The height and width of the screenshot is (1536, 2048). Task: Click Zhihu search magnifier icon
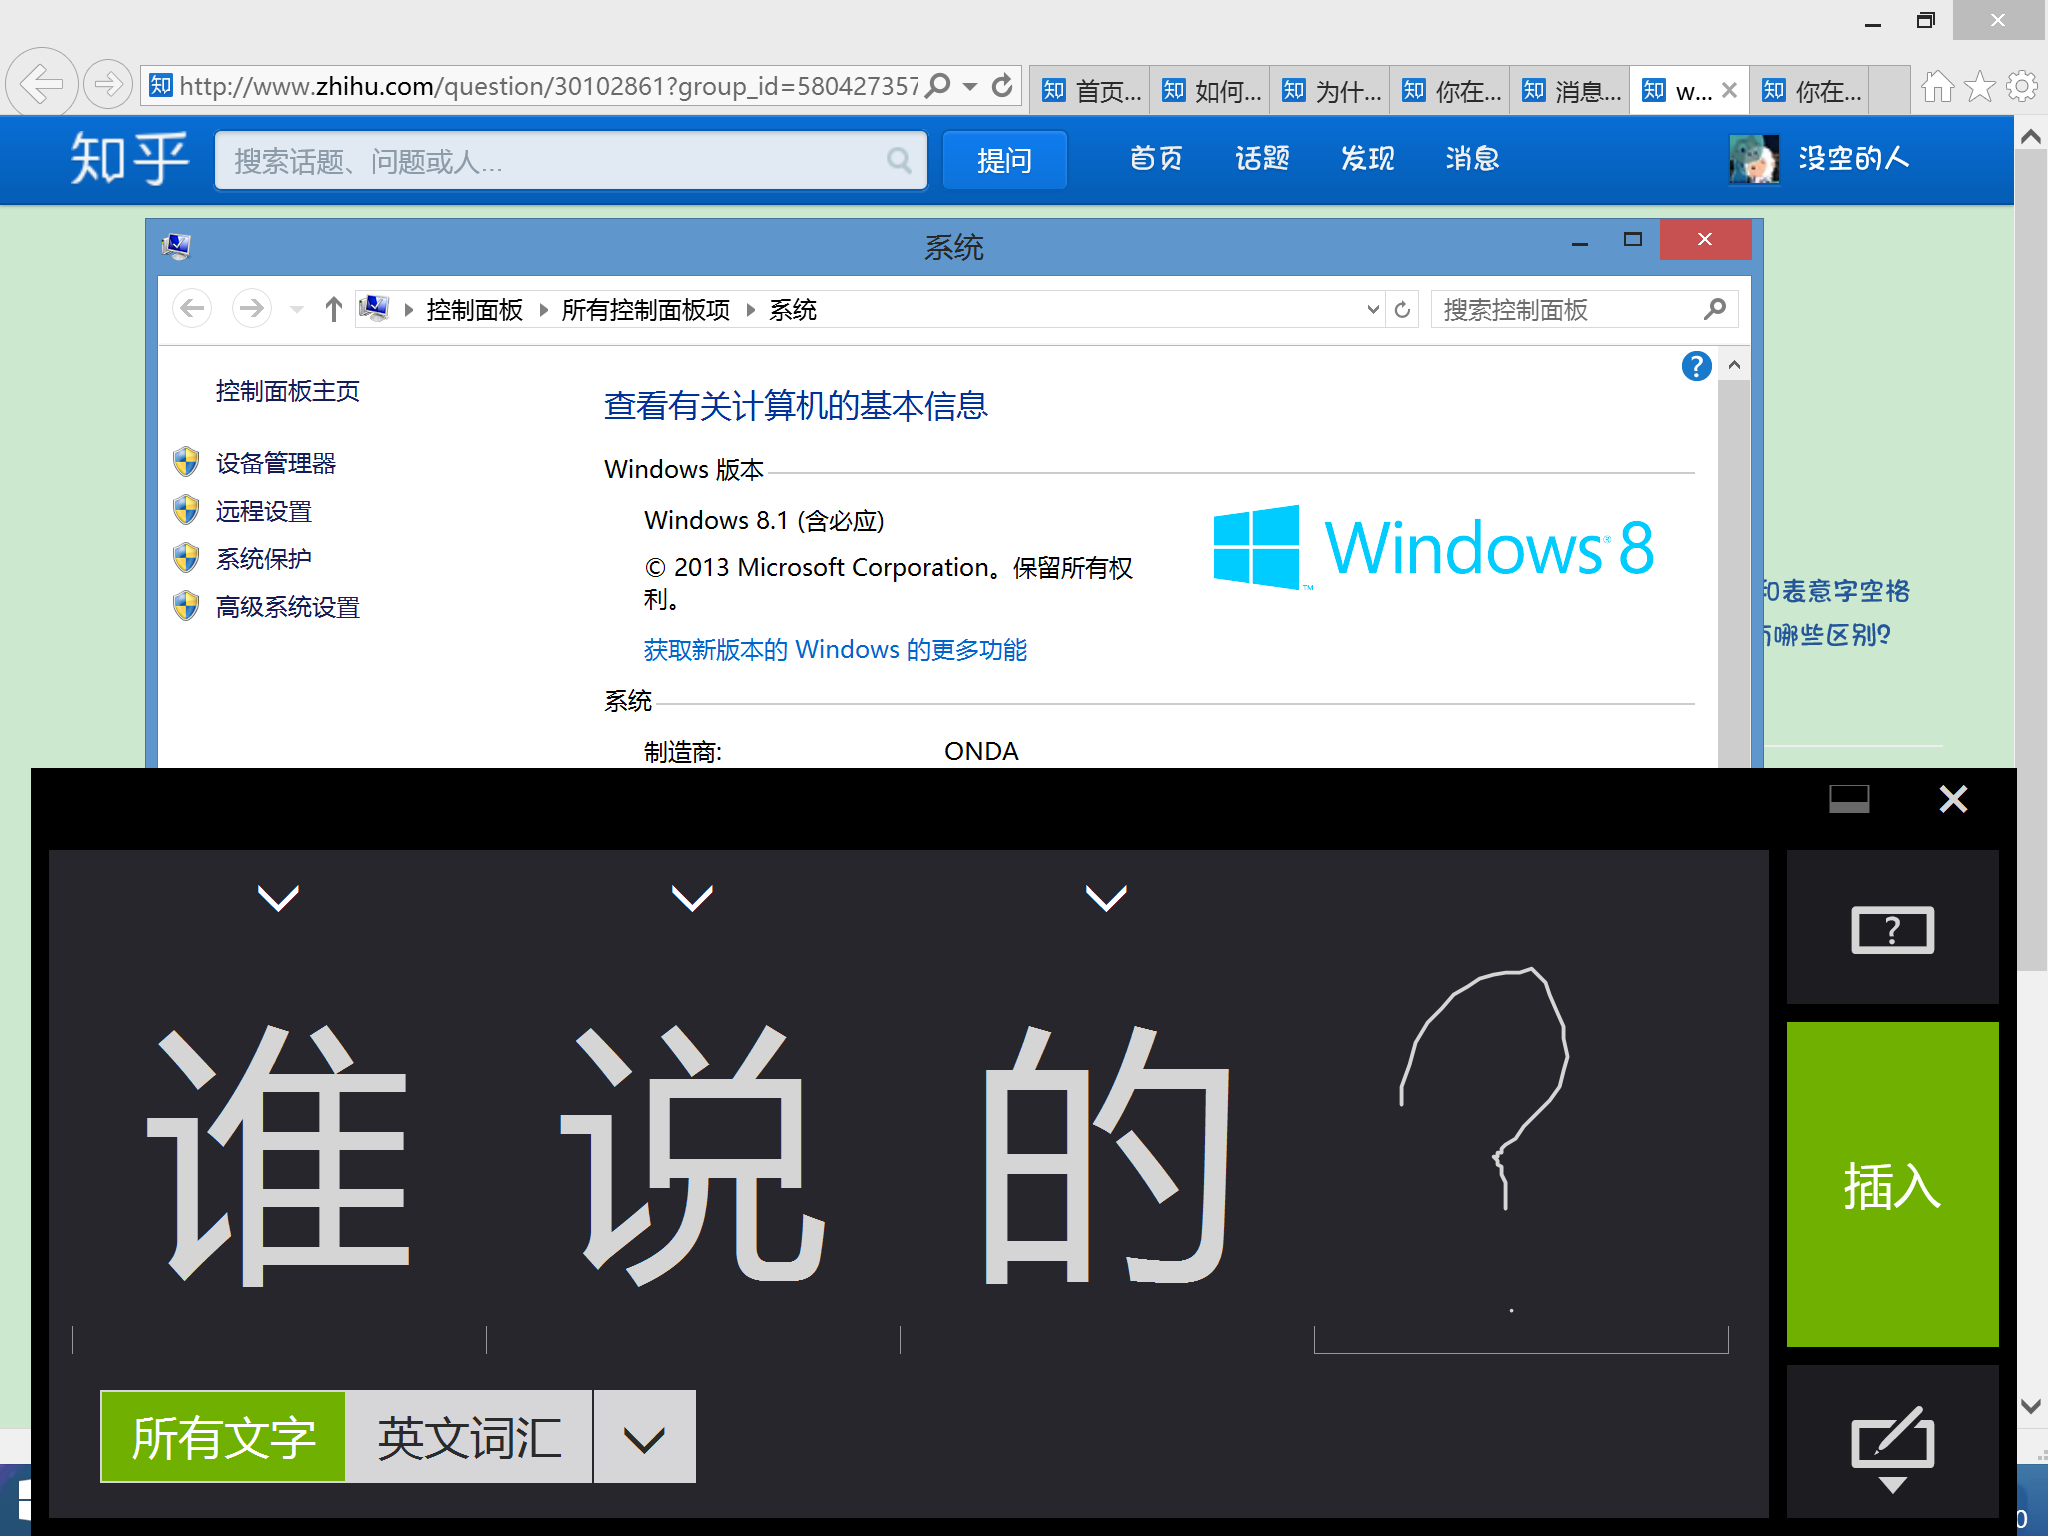point(898,160)
